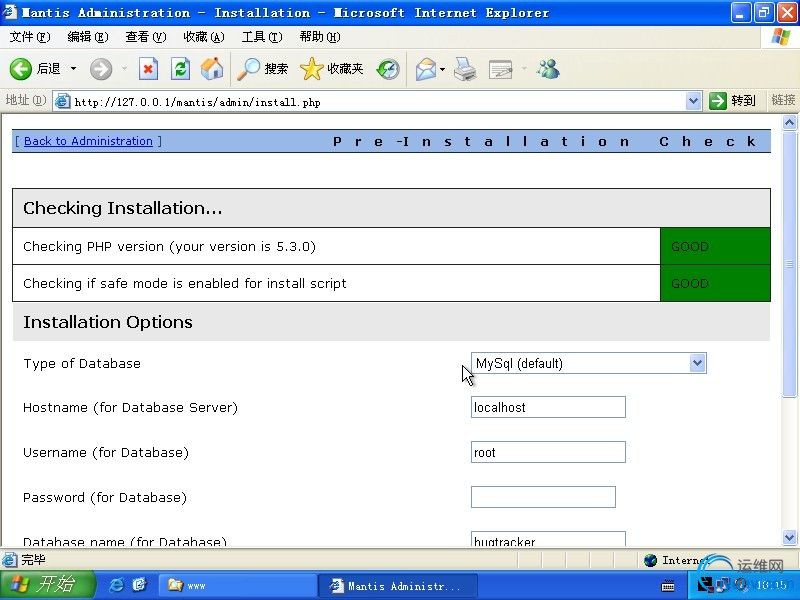Viewport: 800px width, 600px height.
Task: Click 'Checking Installation...' heading
Action: pyautogui.click(x=122, y=208)
